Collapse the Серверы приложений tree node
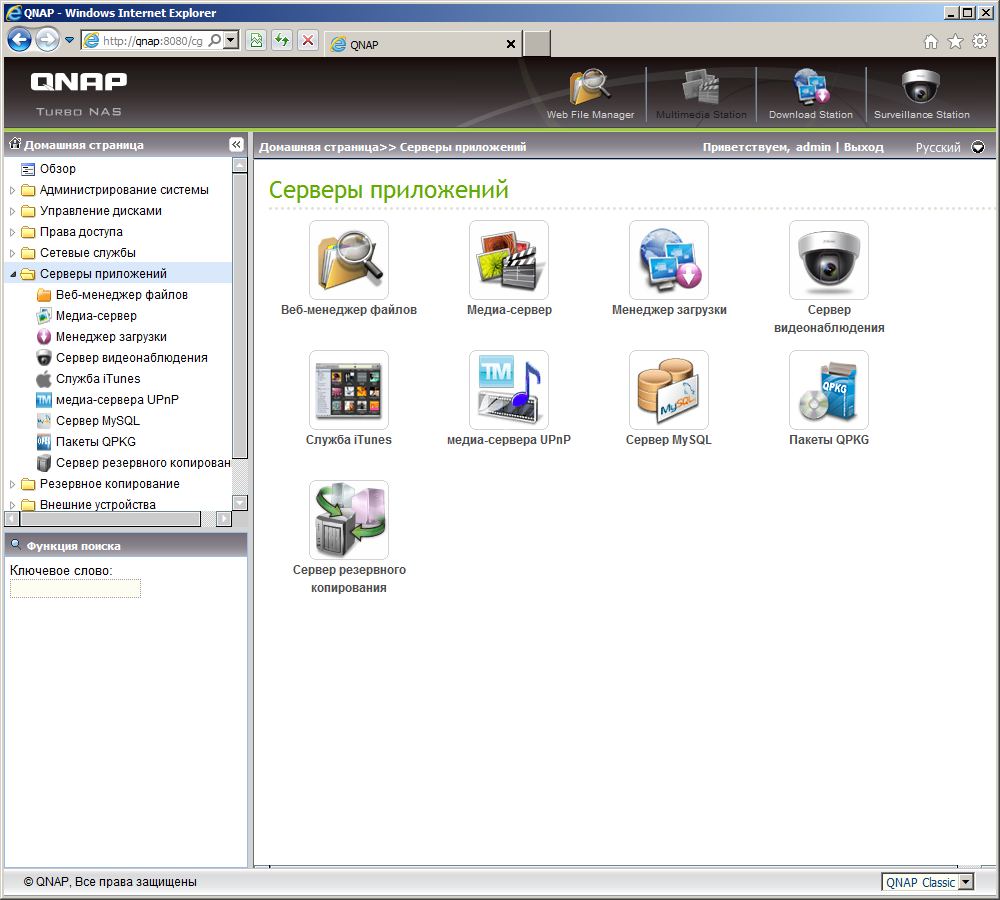 click(12, 274)
